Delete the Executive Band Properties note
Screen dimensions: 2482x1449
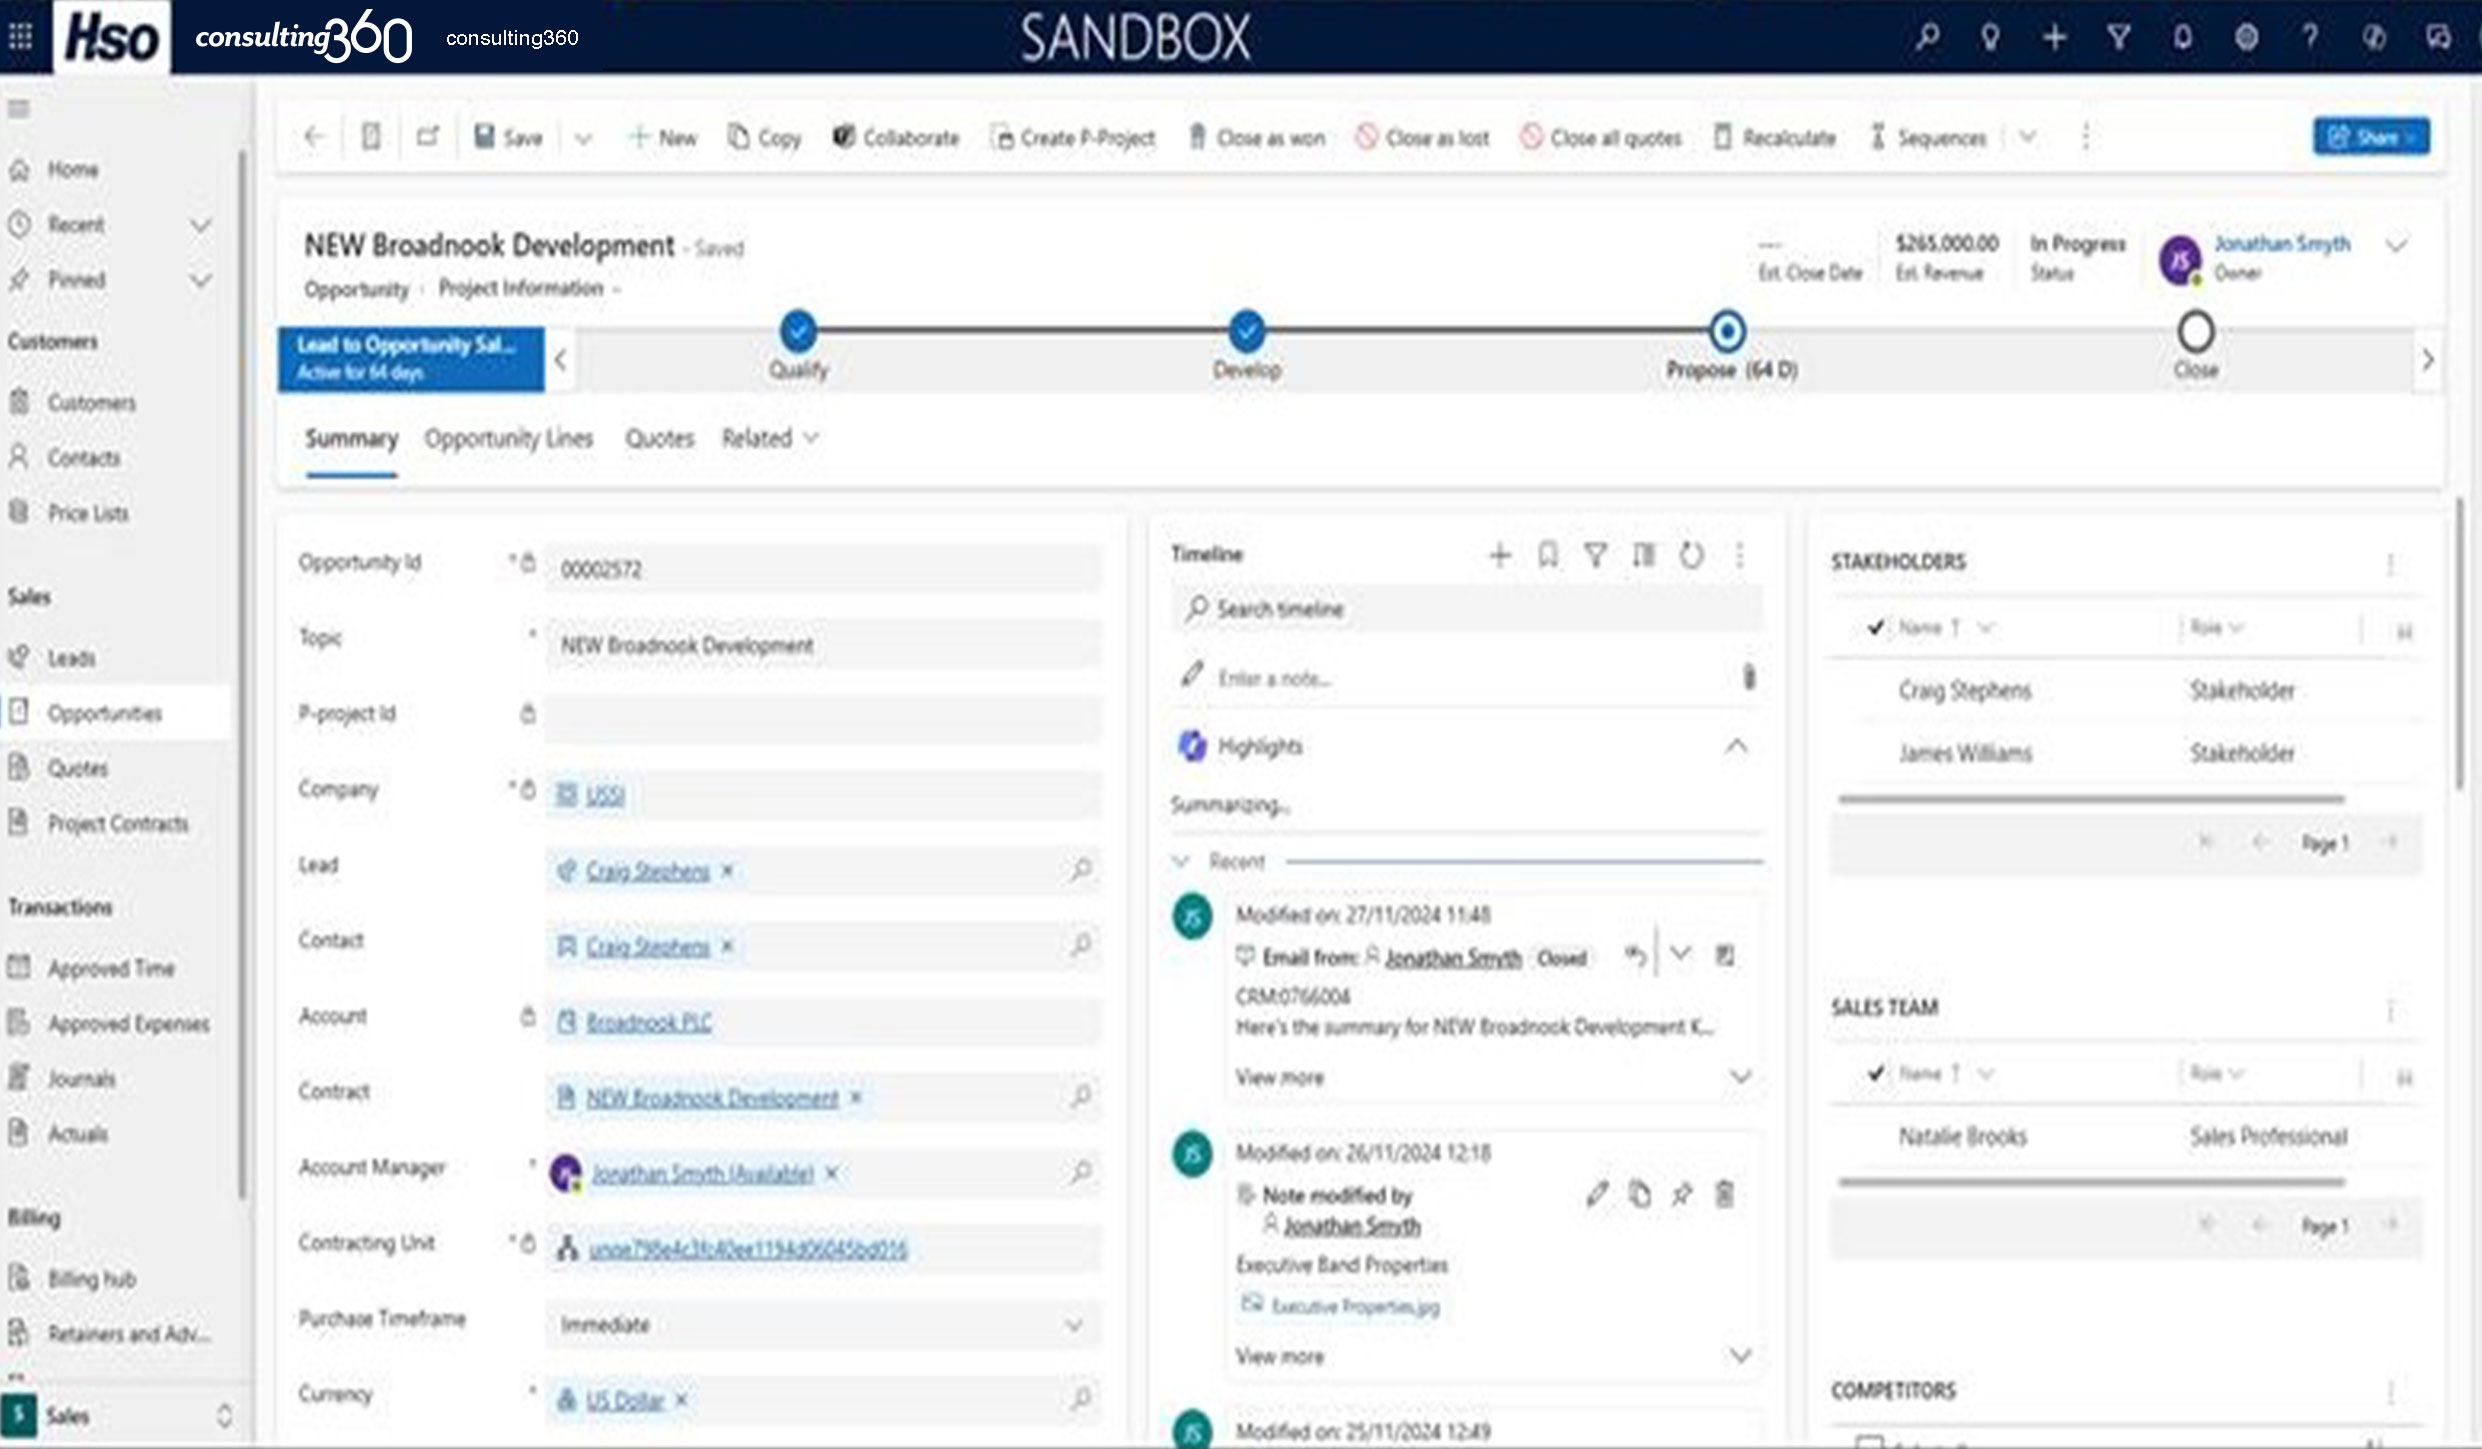tap(1724, 1193)
